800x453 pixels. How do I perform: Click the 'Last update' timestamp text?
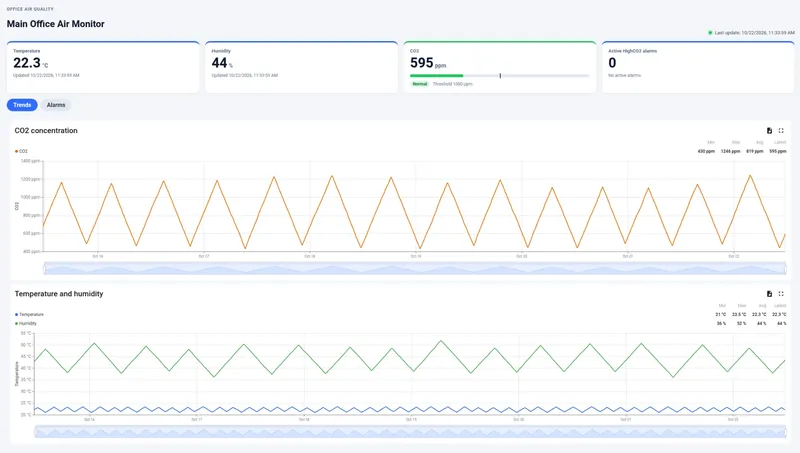[755, 33]
